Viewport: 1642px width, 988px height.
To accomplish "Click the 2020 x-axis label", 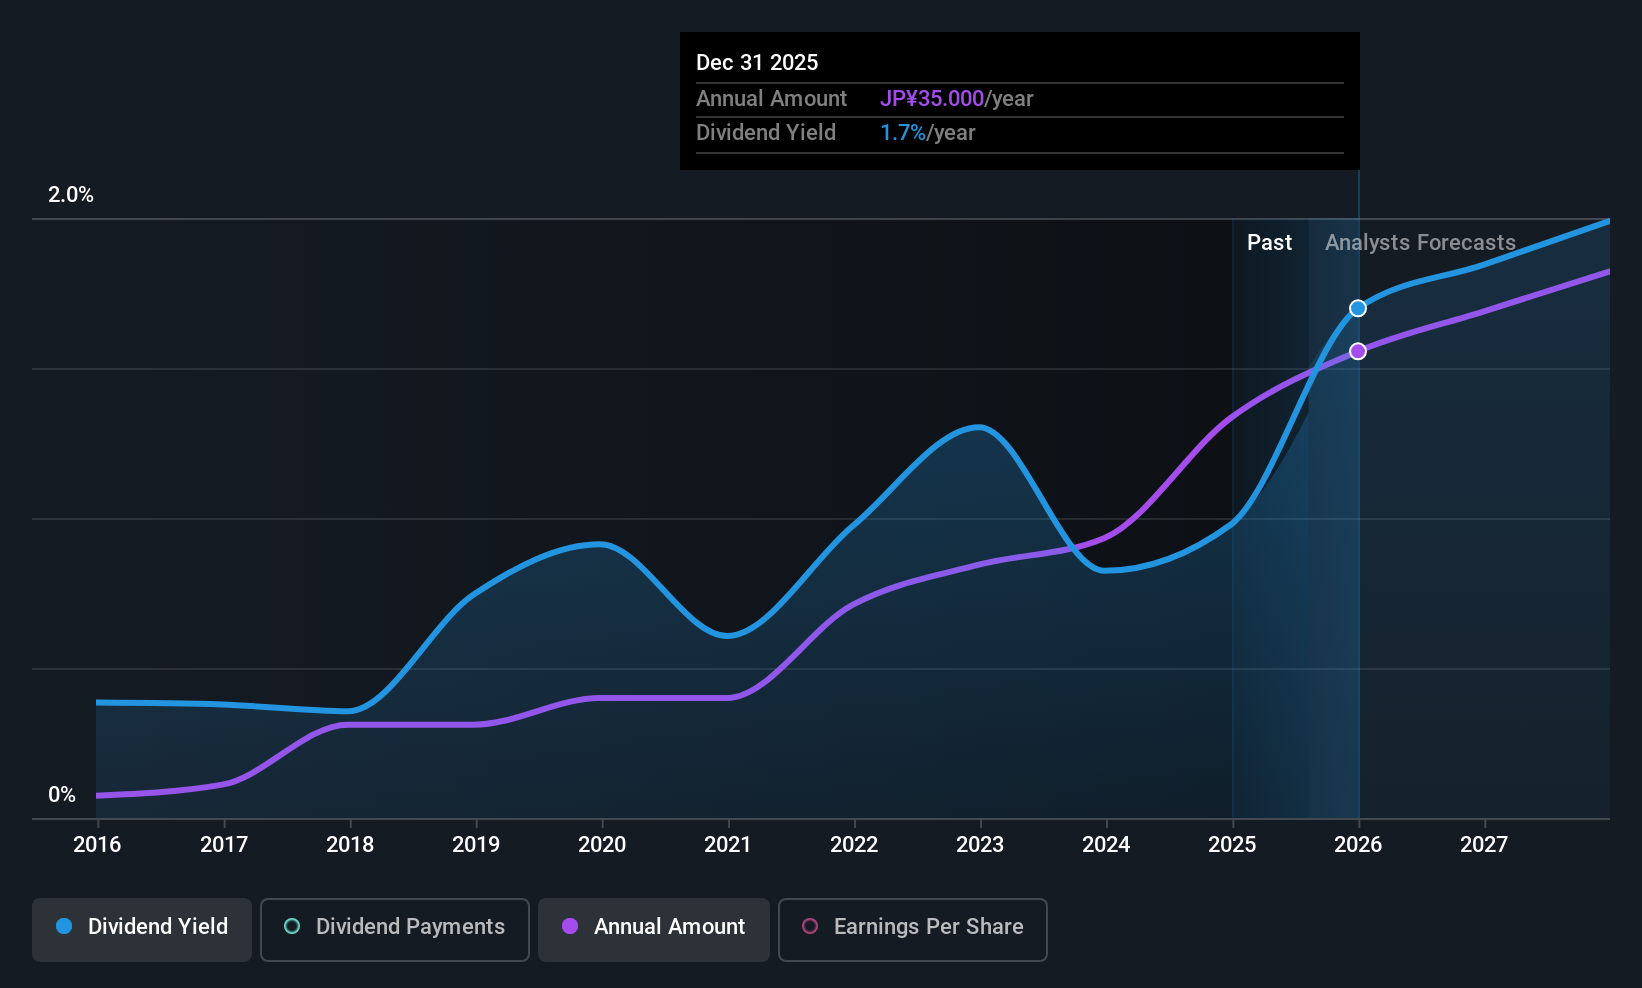I will click(x=602, y=845).
